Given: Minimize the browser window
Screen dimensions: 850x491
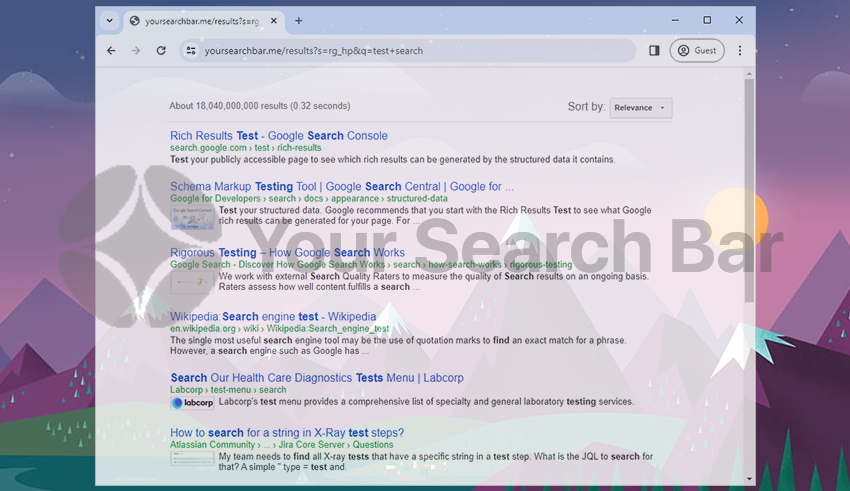Looking at the screenshot, I should (x=675, y=20).
